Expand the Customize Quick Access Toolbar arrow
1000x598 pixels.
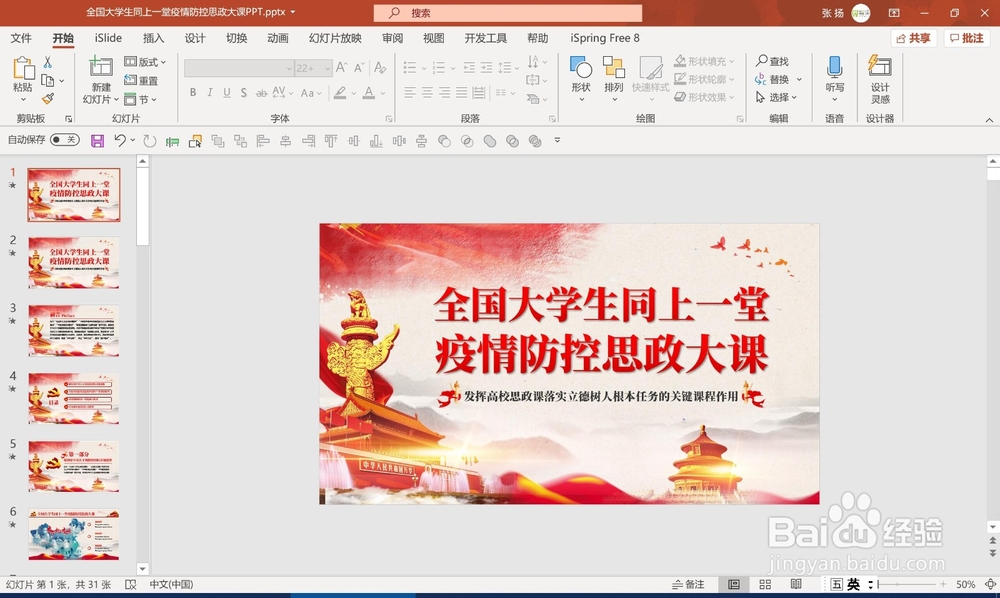[557, 140]
